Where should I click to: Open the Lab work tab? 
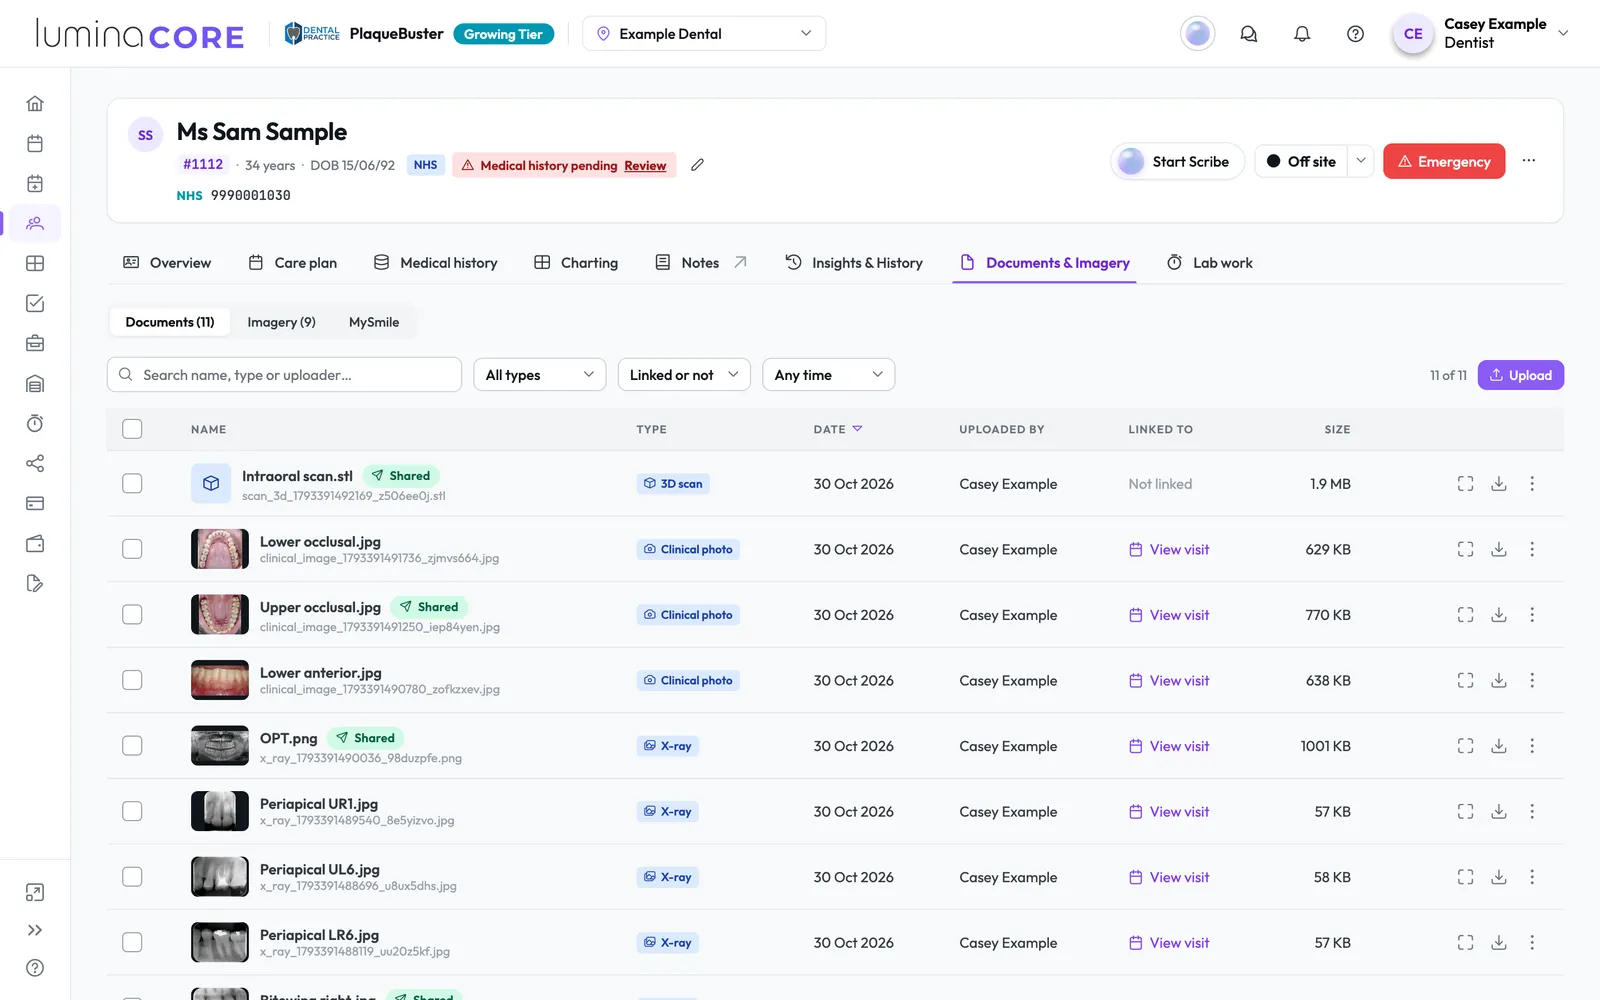(x=1209, y=263)
